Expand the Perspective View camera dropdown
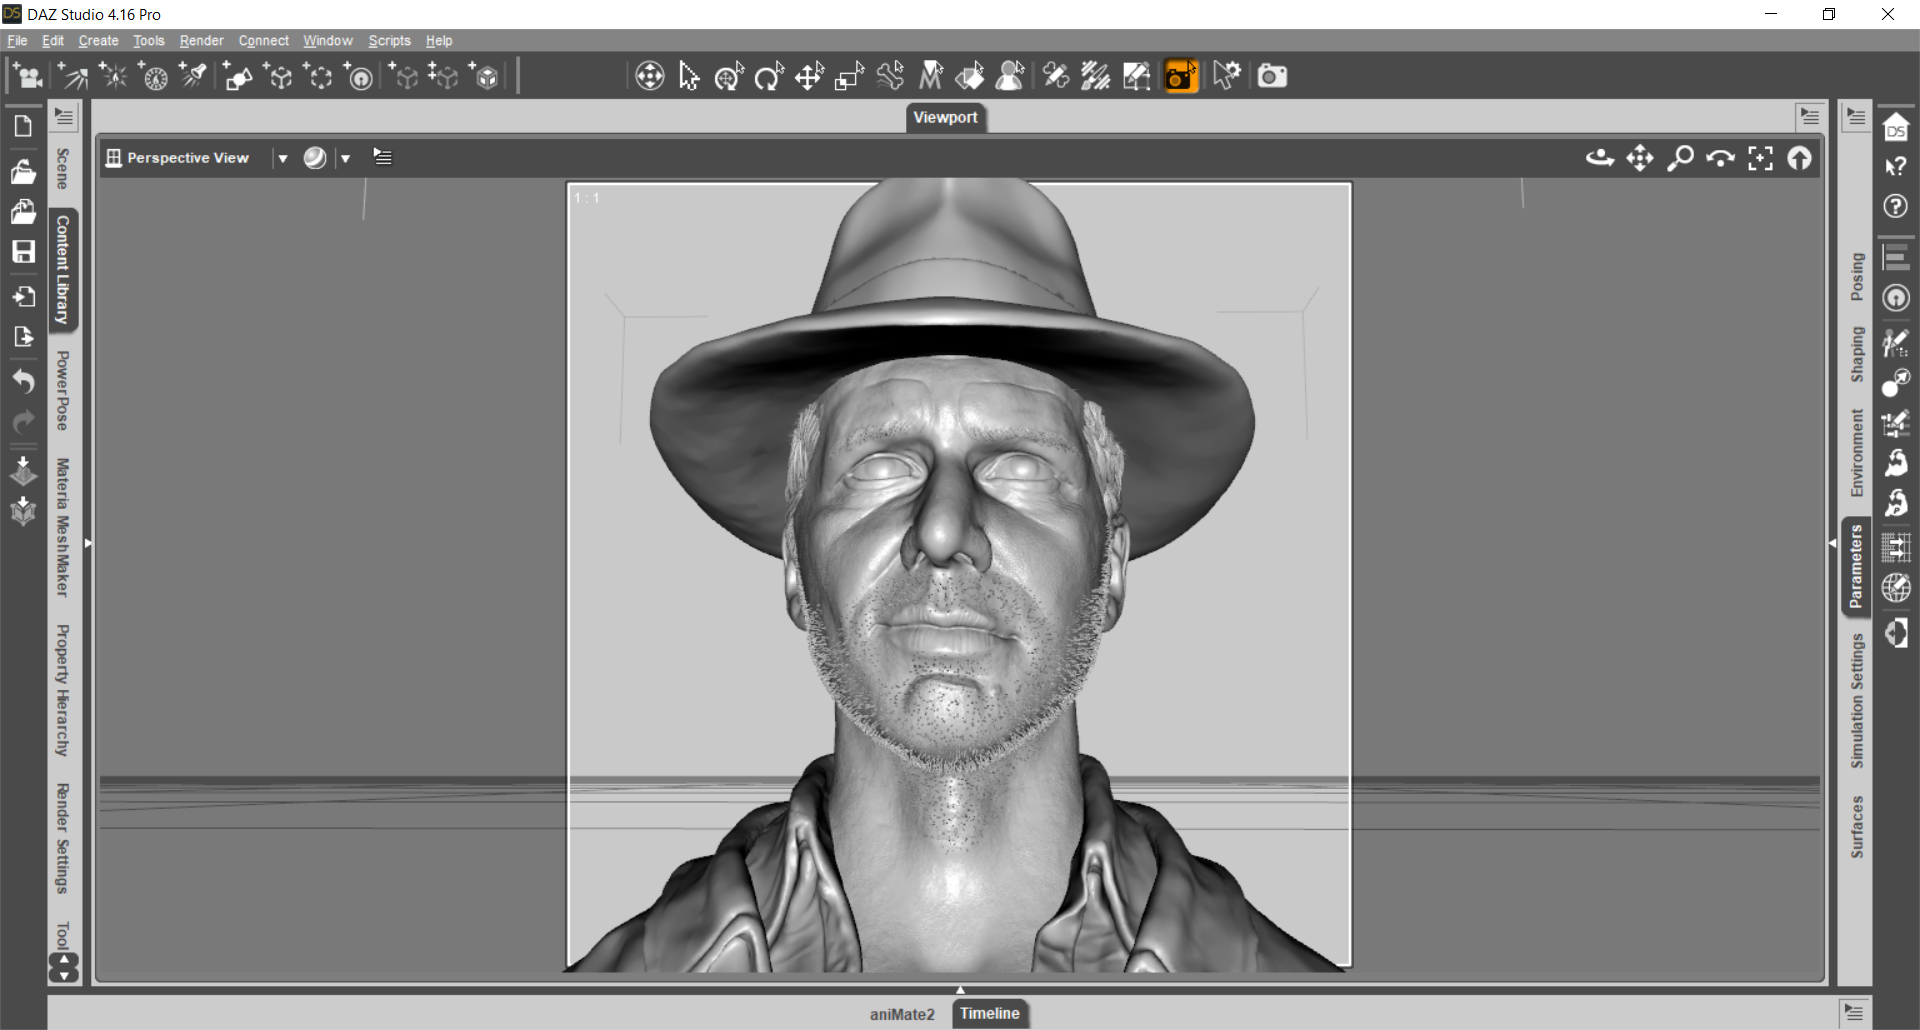Viewport: 1920px width, 1030px height. click(283, 158)
